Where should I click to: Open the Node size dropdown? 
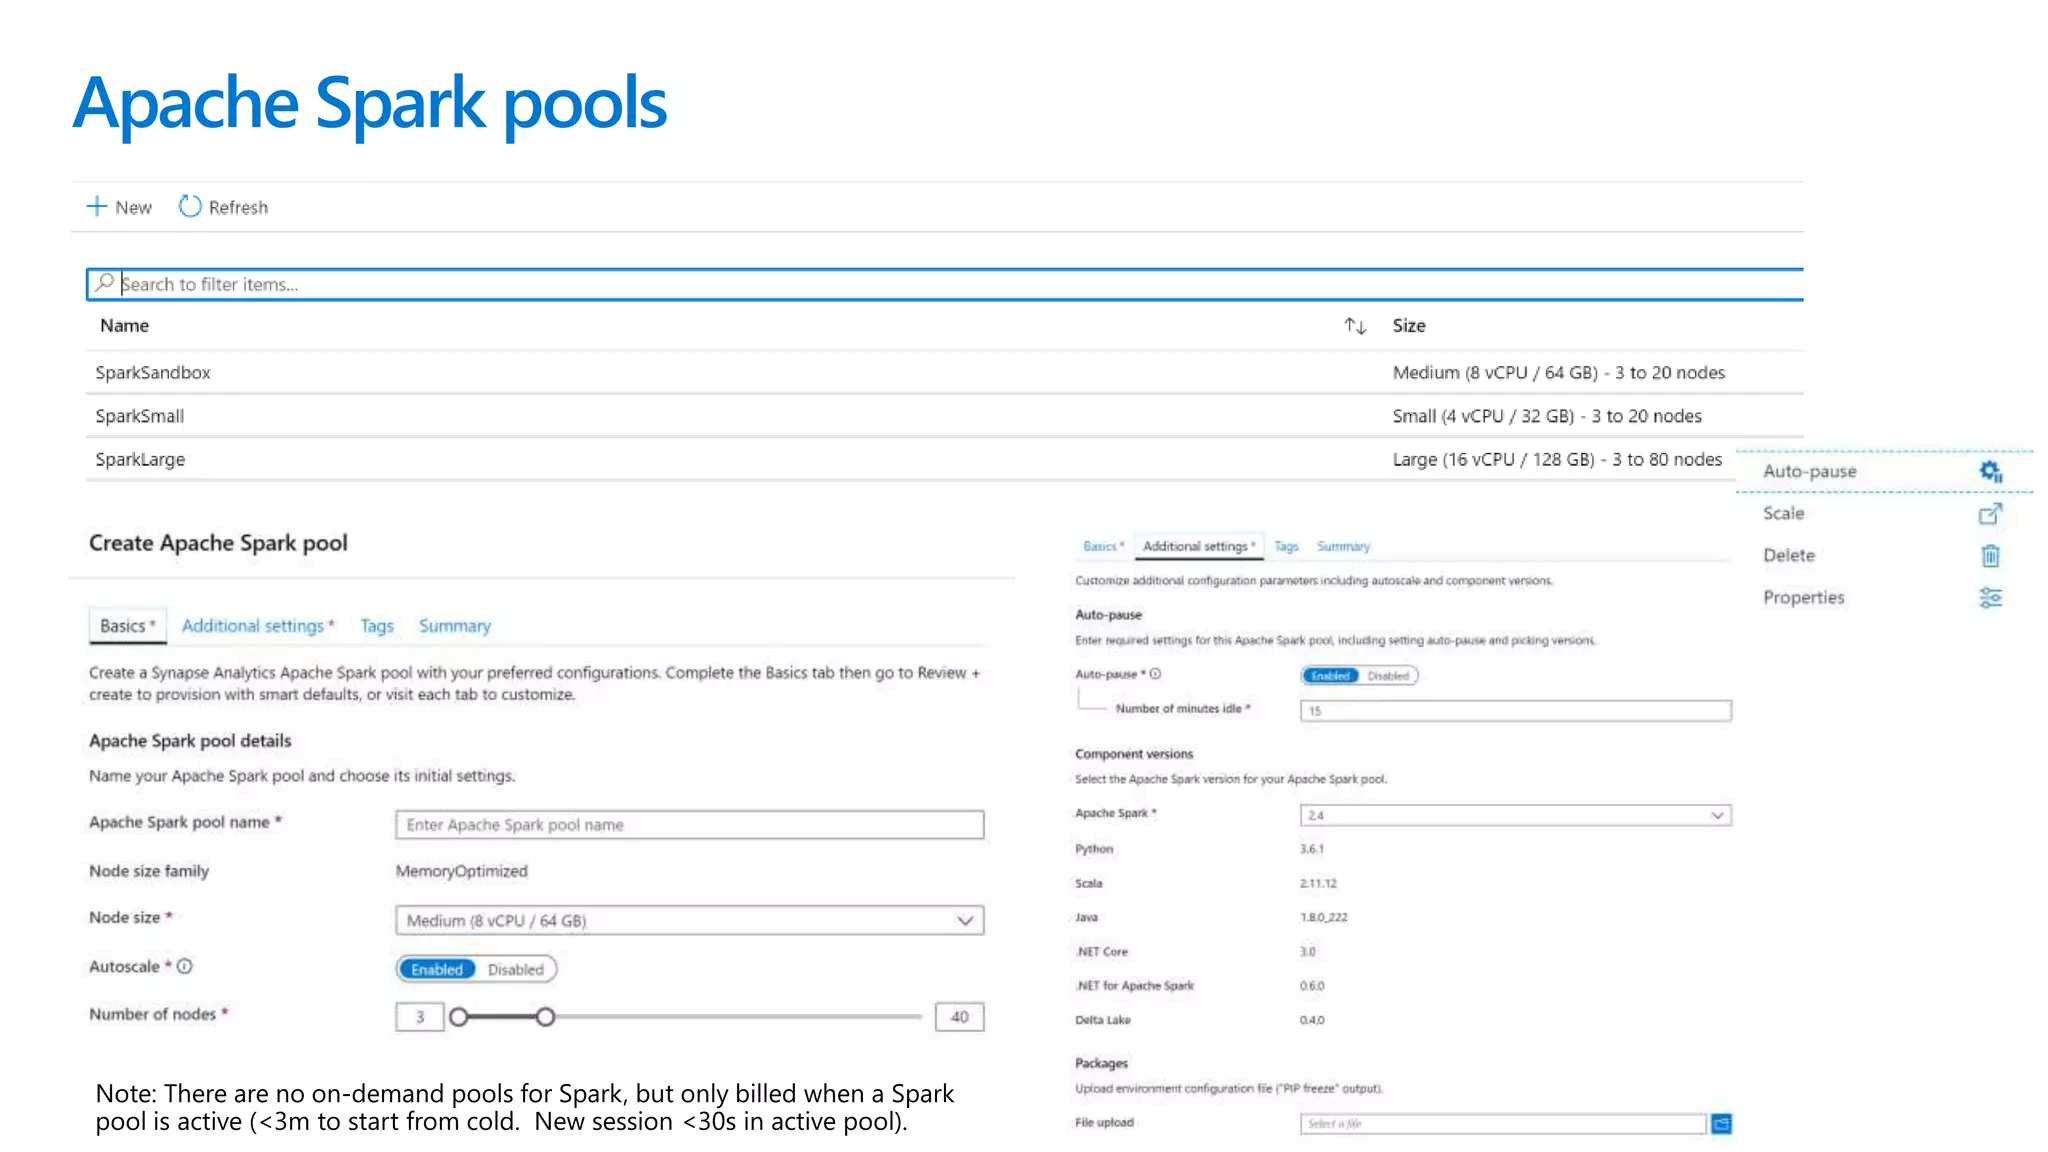pyautogui.click(x=689, y=920)
